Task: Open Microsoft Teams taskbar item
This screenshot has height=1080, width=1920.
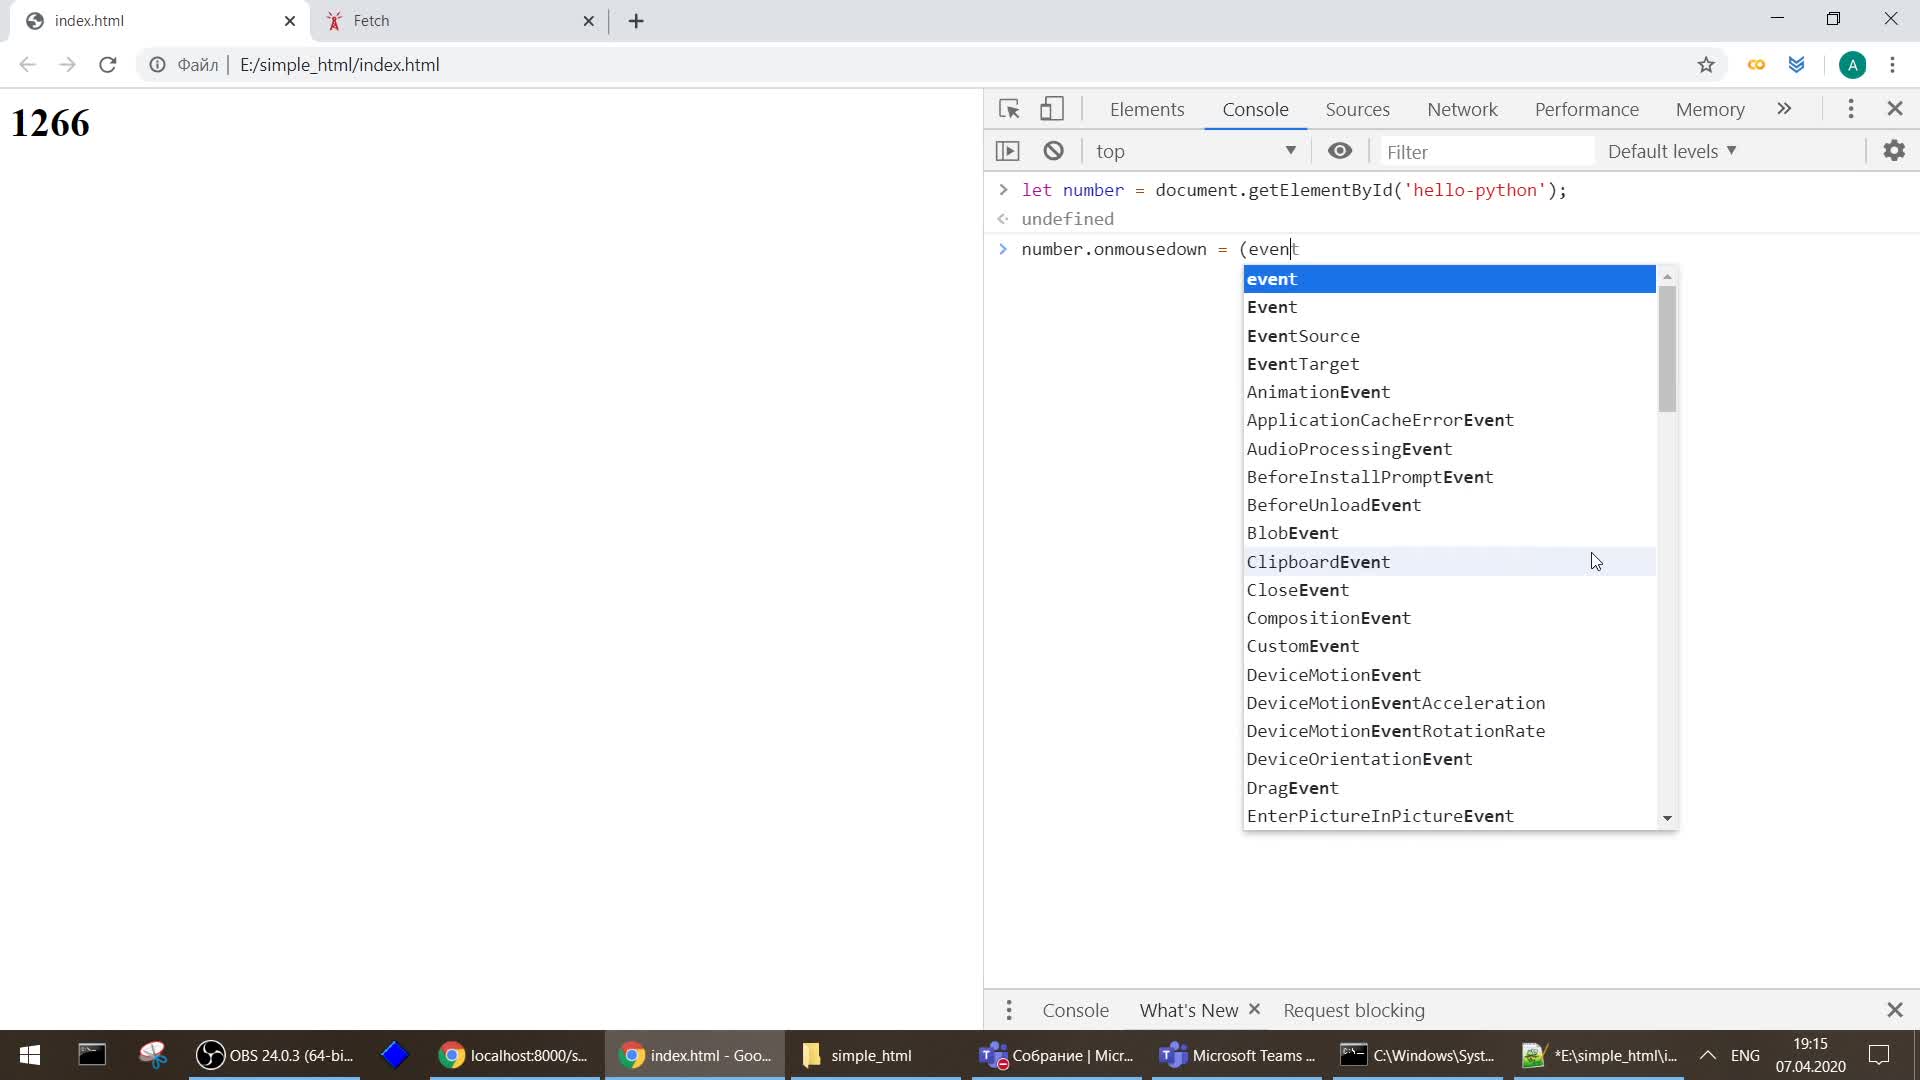Action: tap(1237, 1055)
